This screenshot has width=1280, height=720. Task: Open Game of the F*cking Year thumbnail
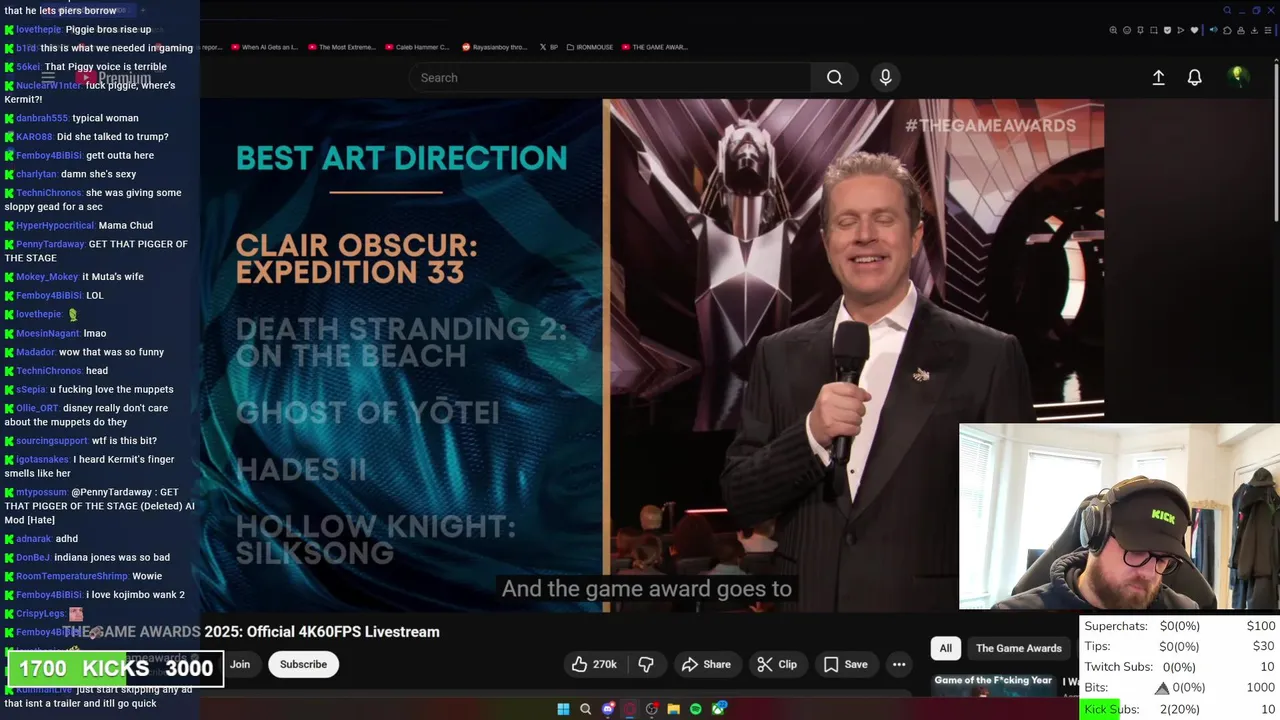pos(994,683)
